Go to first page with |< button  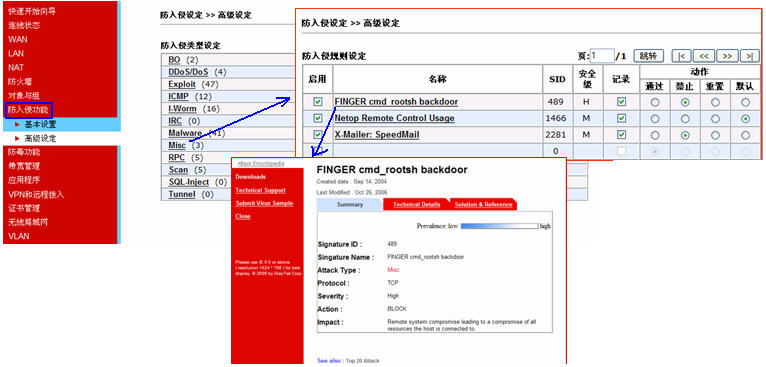coord(681,56)
